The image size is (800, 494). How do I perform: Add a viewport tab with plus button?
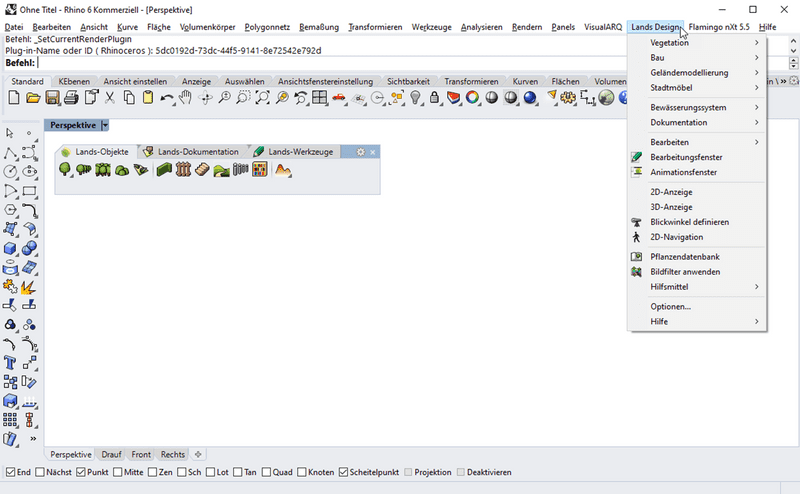pyautogui.click(x=198, y=454)
